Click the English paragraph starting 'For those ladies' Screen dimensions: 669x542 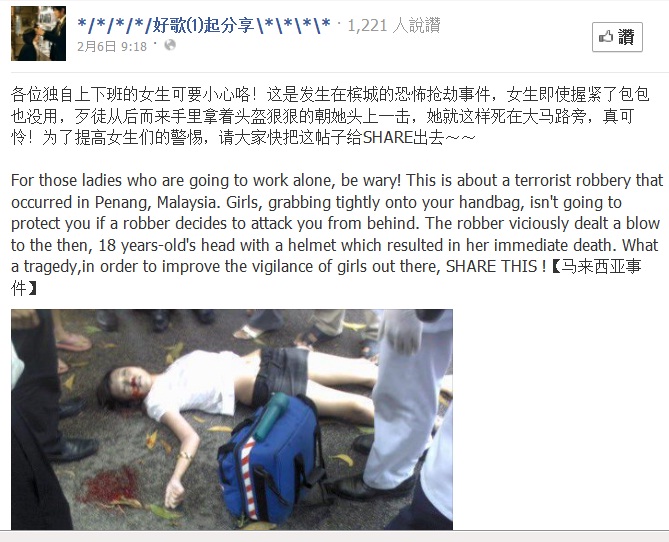(337, 234)
